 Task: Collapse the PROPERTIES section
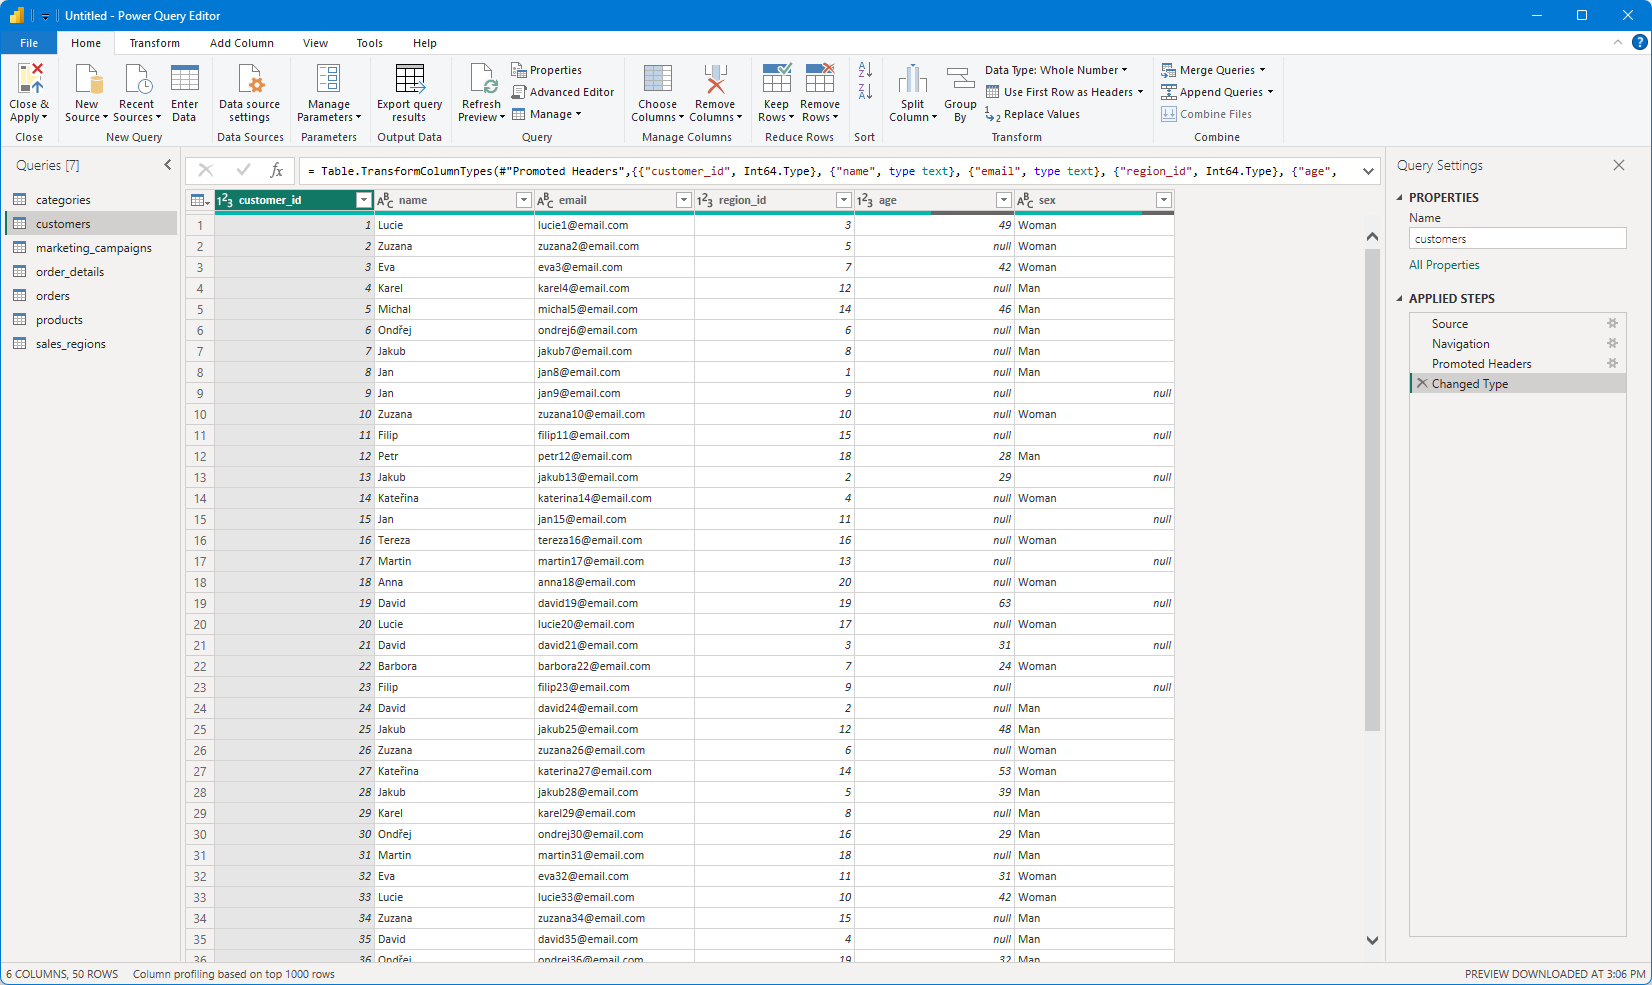point(1400,198)
